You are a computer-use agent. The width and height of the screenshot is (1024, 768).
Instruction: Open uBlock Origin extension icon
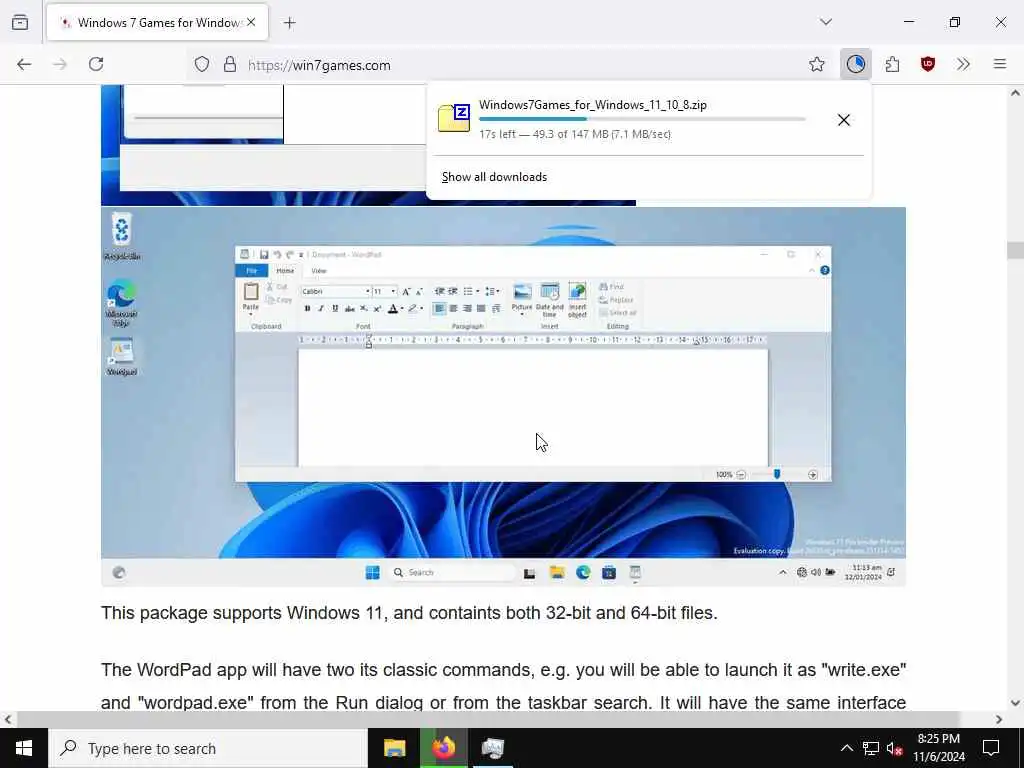[x=928, y=64]
